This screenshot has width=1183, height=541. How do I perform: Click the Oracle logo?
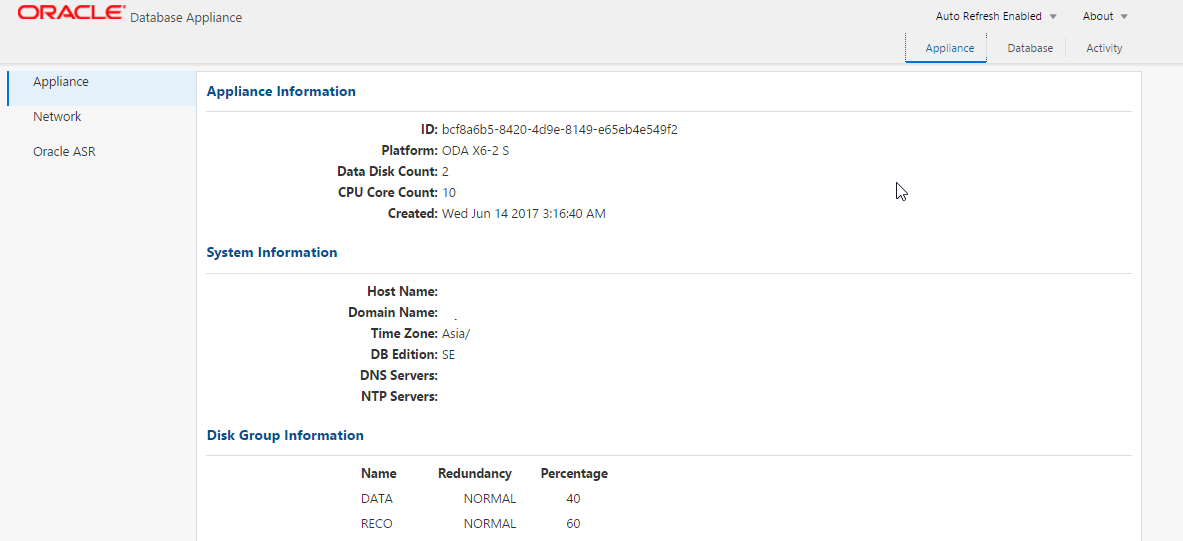[x=72, y=13]
